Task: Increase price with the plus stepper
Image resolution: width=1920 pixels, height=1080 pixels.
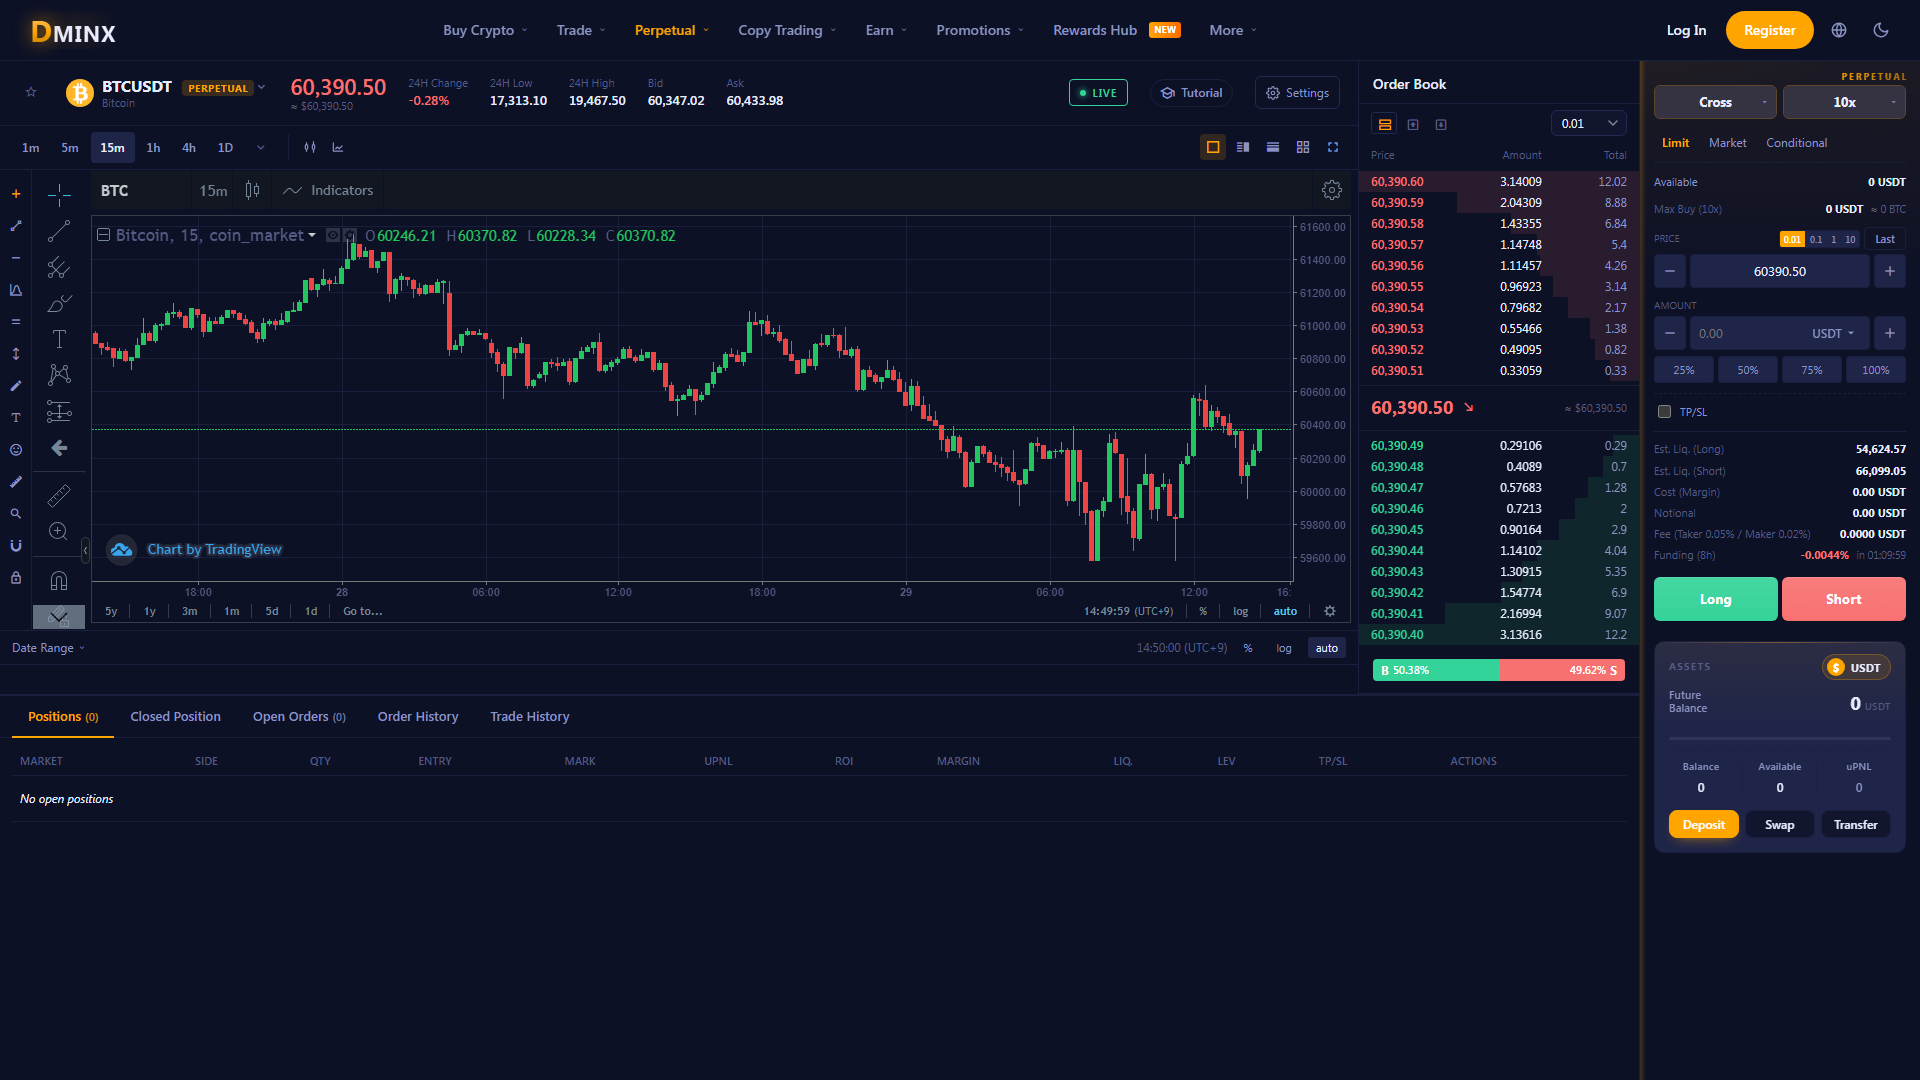Action: (x=1889, y=271)
